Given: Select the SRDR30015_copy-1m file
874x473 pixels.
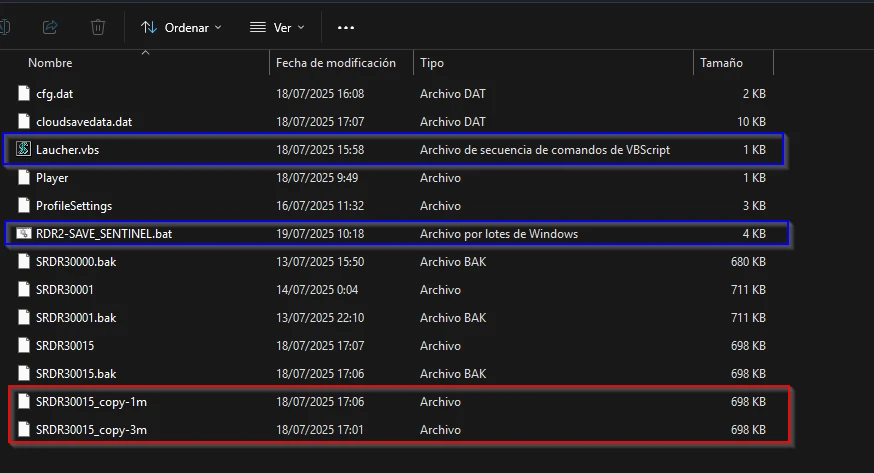Looking at the screenshot, I should click(x=92, y=402).
